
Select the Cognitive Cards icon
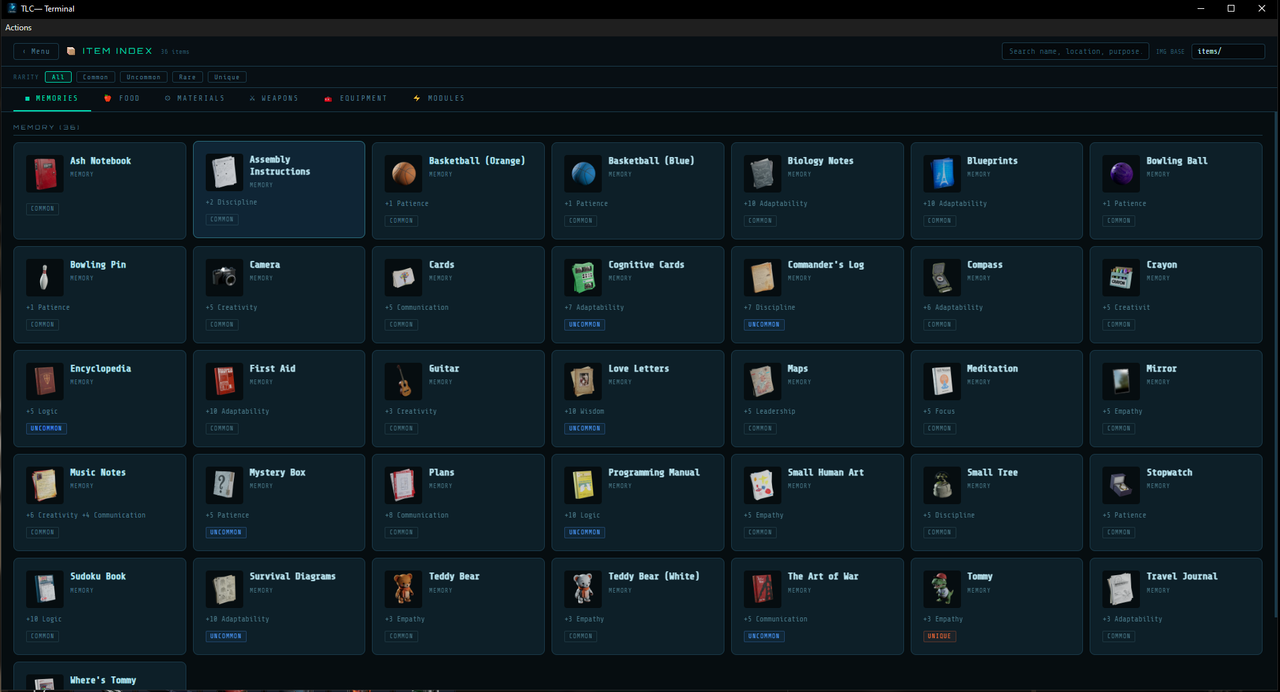click(583, 278)
